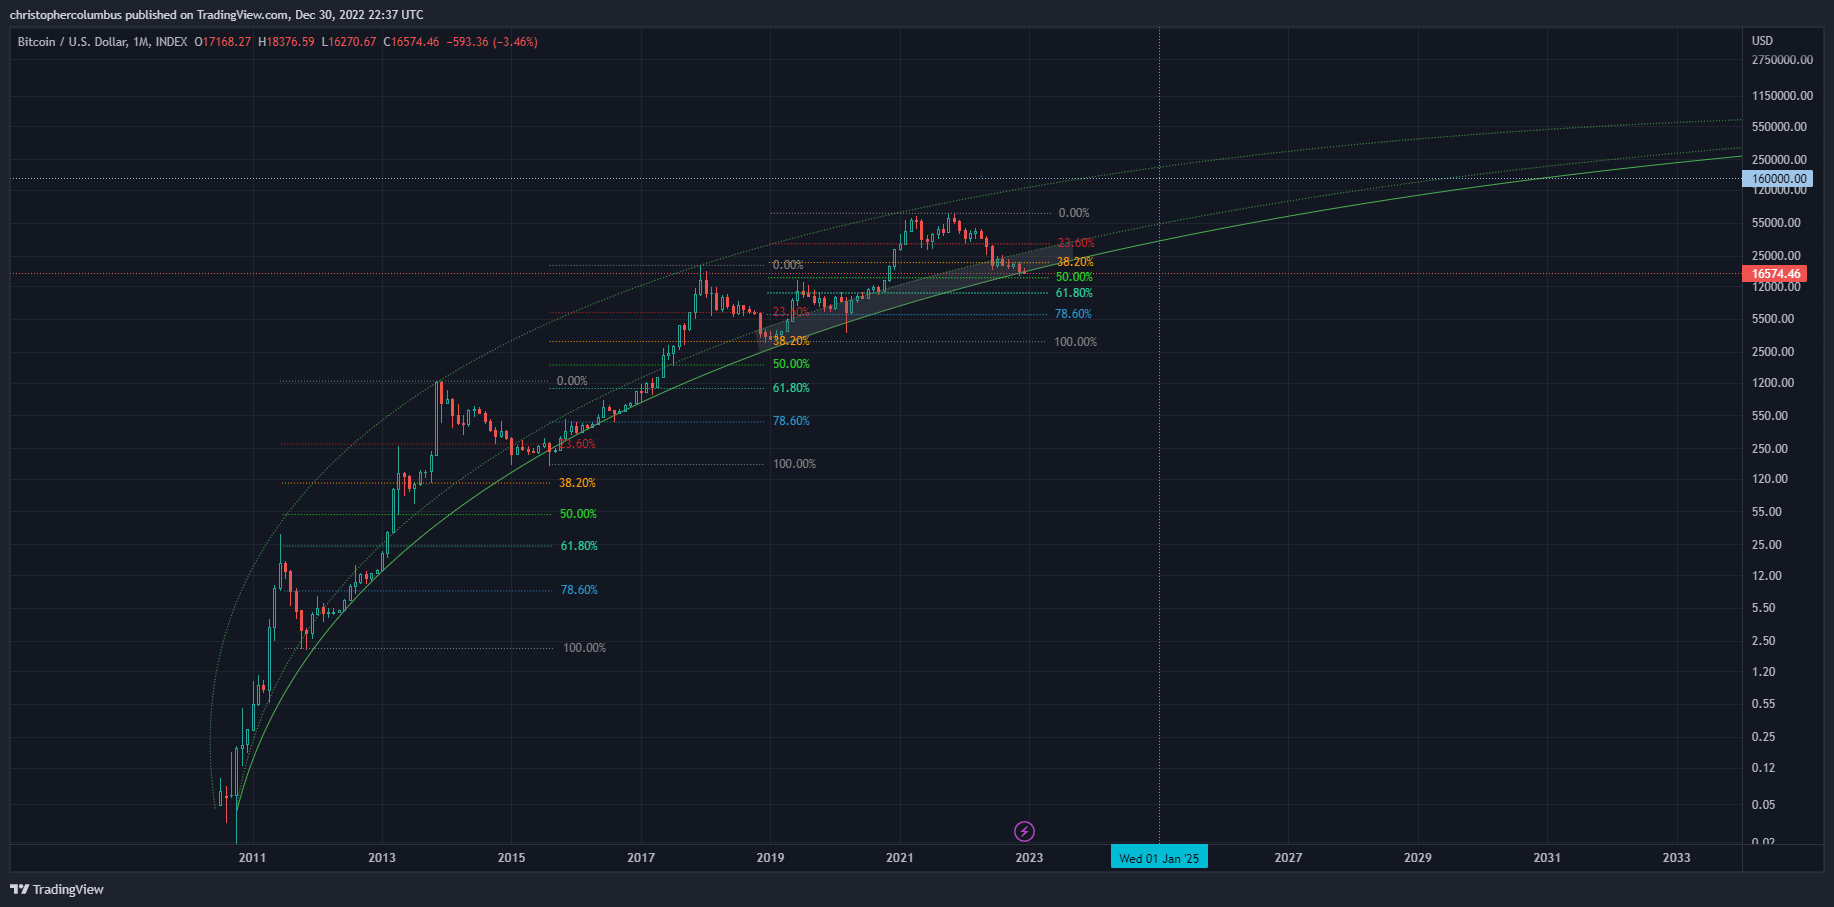This screenshot has height=907, width=1834.
Task: Click the 2031 year label on the time axis
Action: pyautogui.click(x=1547, y=857)
